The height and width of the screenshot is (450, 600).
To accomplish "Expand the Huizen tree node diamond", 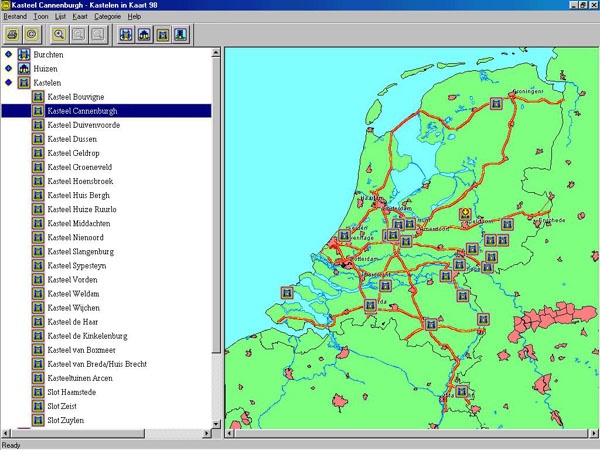I will (9, 68).
